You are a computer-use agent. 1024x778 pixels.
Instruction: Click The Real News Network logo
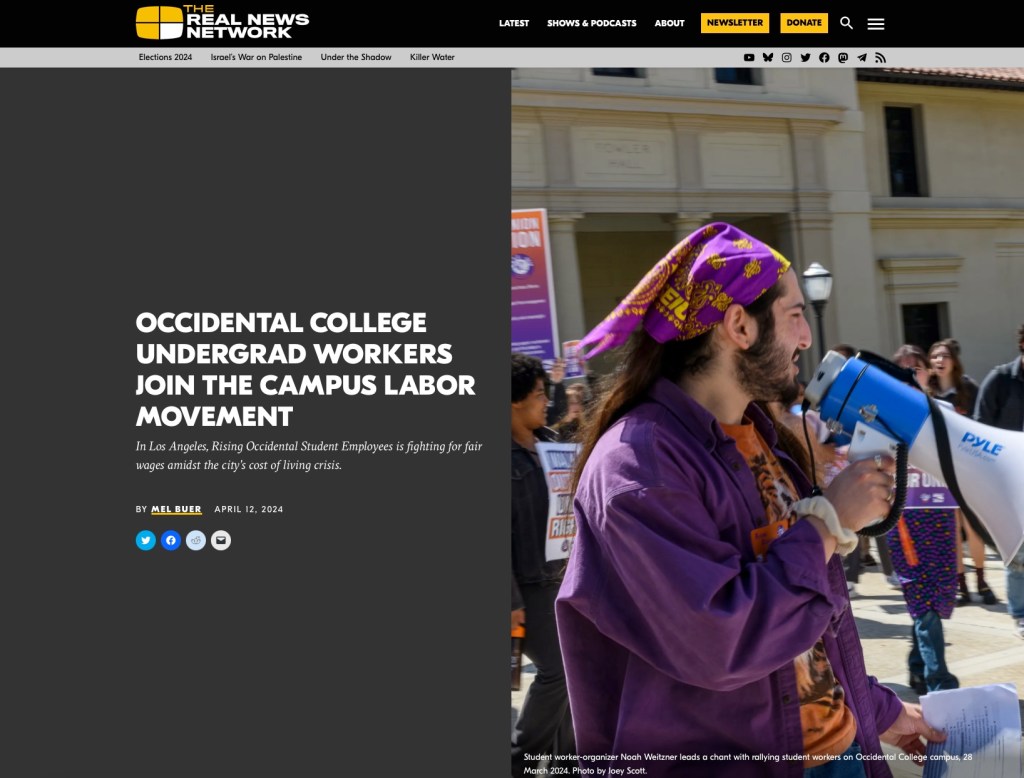[x=222, y=22]
